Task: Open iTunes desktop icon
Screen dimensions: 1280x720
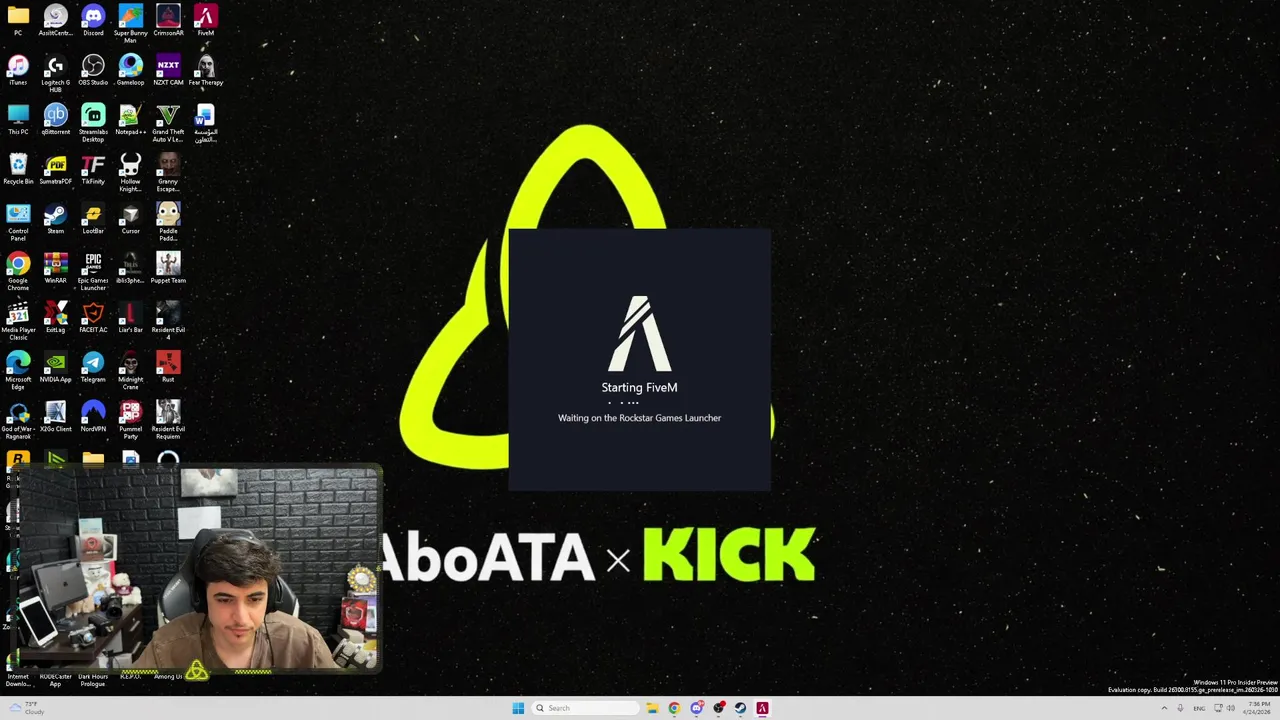Action: click(x=18, y=70)
